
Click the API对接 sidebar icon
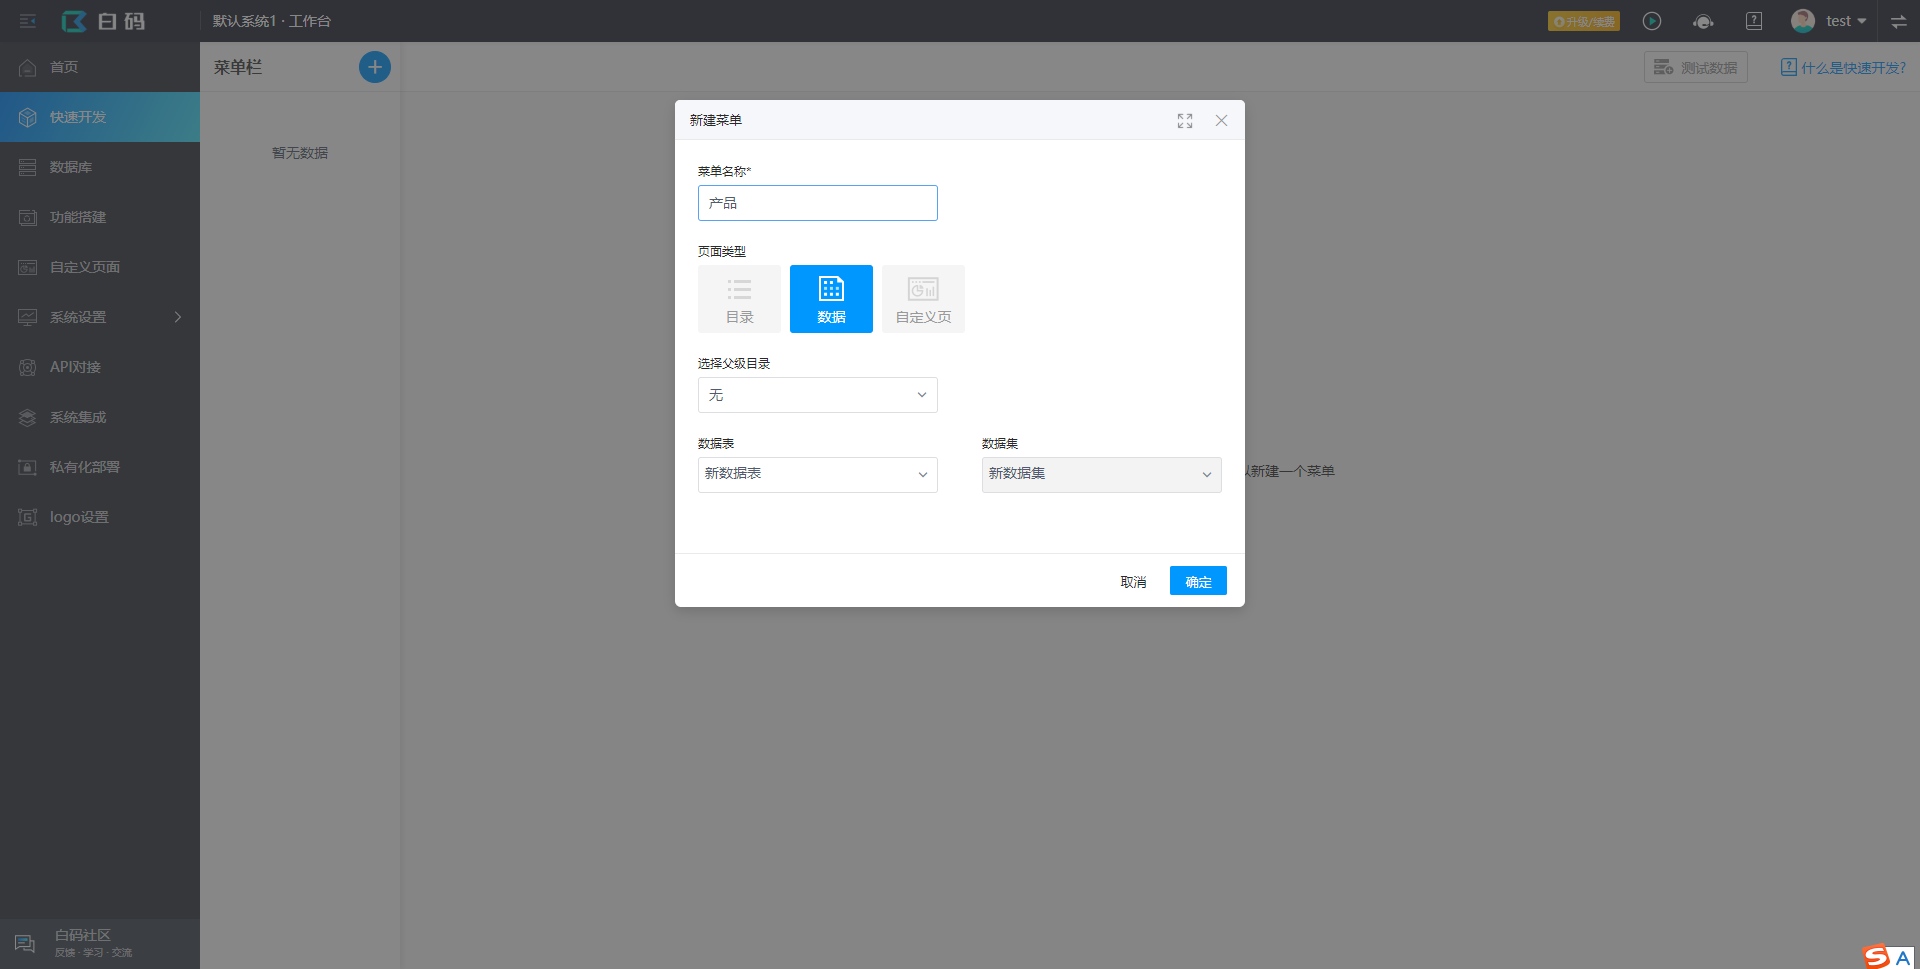point(28,367)
